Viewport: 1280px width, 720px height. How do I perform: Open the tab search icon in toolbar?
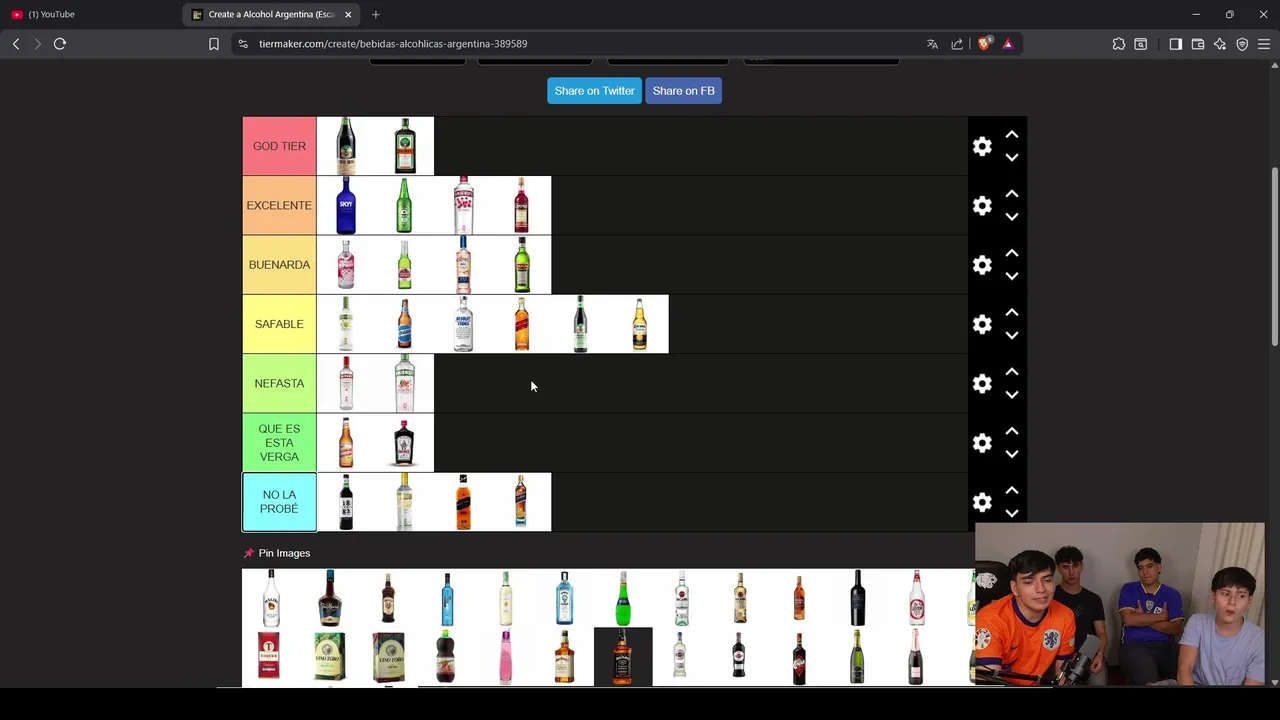pos(1141,44)
